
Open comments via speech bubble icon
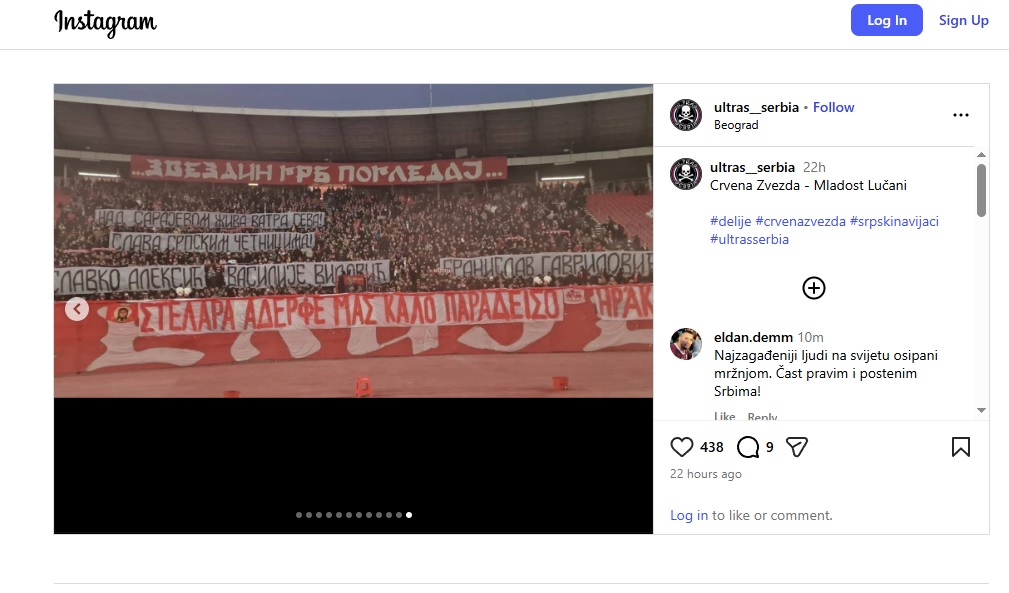748,446
